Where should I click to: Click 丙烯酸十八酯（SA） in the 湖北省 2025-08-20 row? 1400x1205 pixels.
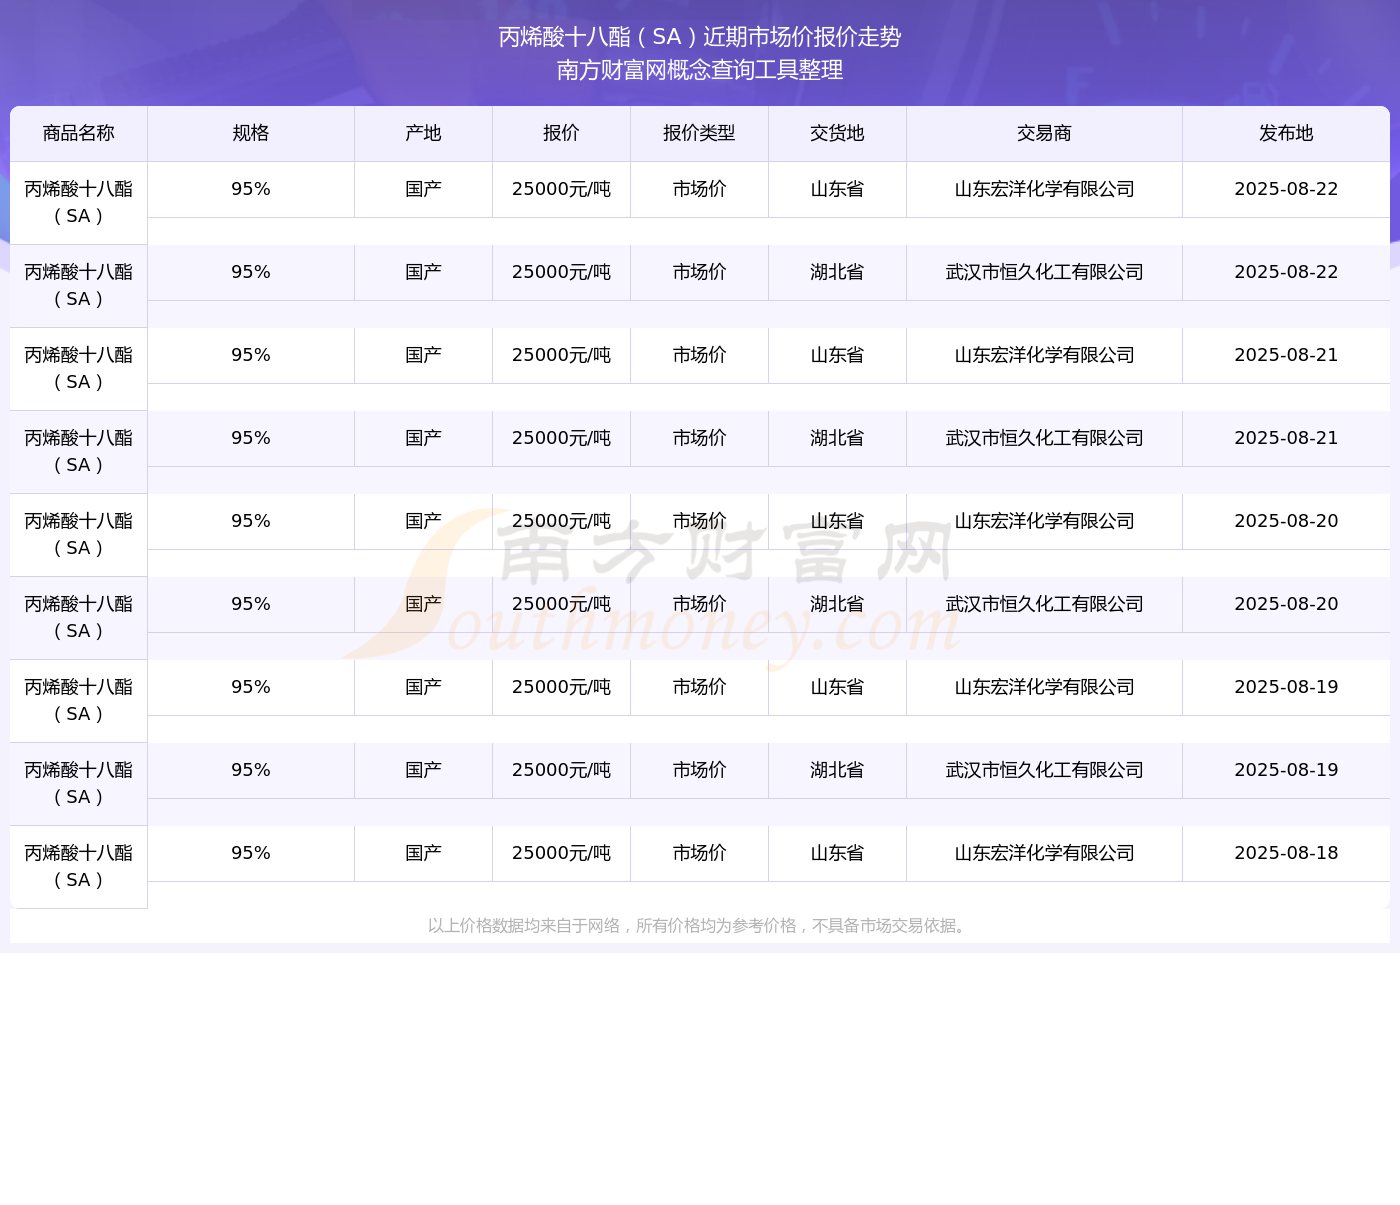pos(79,617)
